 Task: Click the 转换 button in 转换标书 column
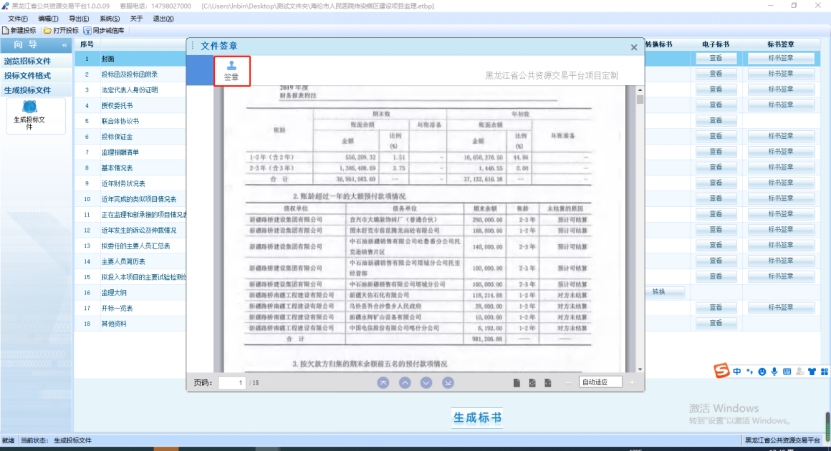click(x=658, y=292)
